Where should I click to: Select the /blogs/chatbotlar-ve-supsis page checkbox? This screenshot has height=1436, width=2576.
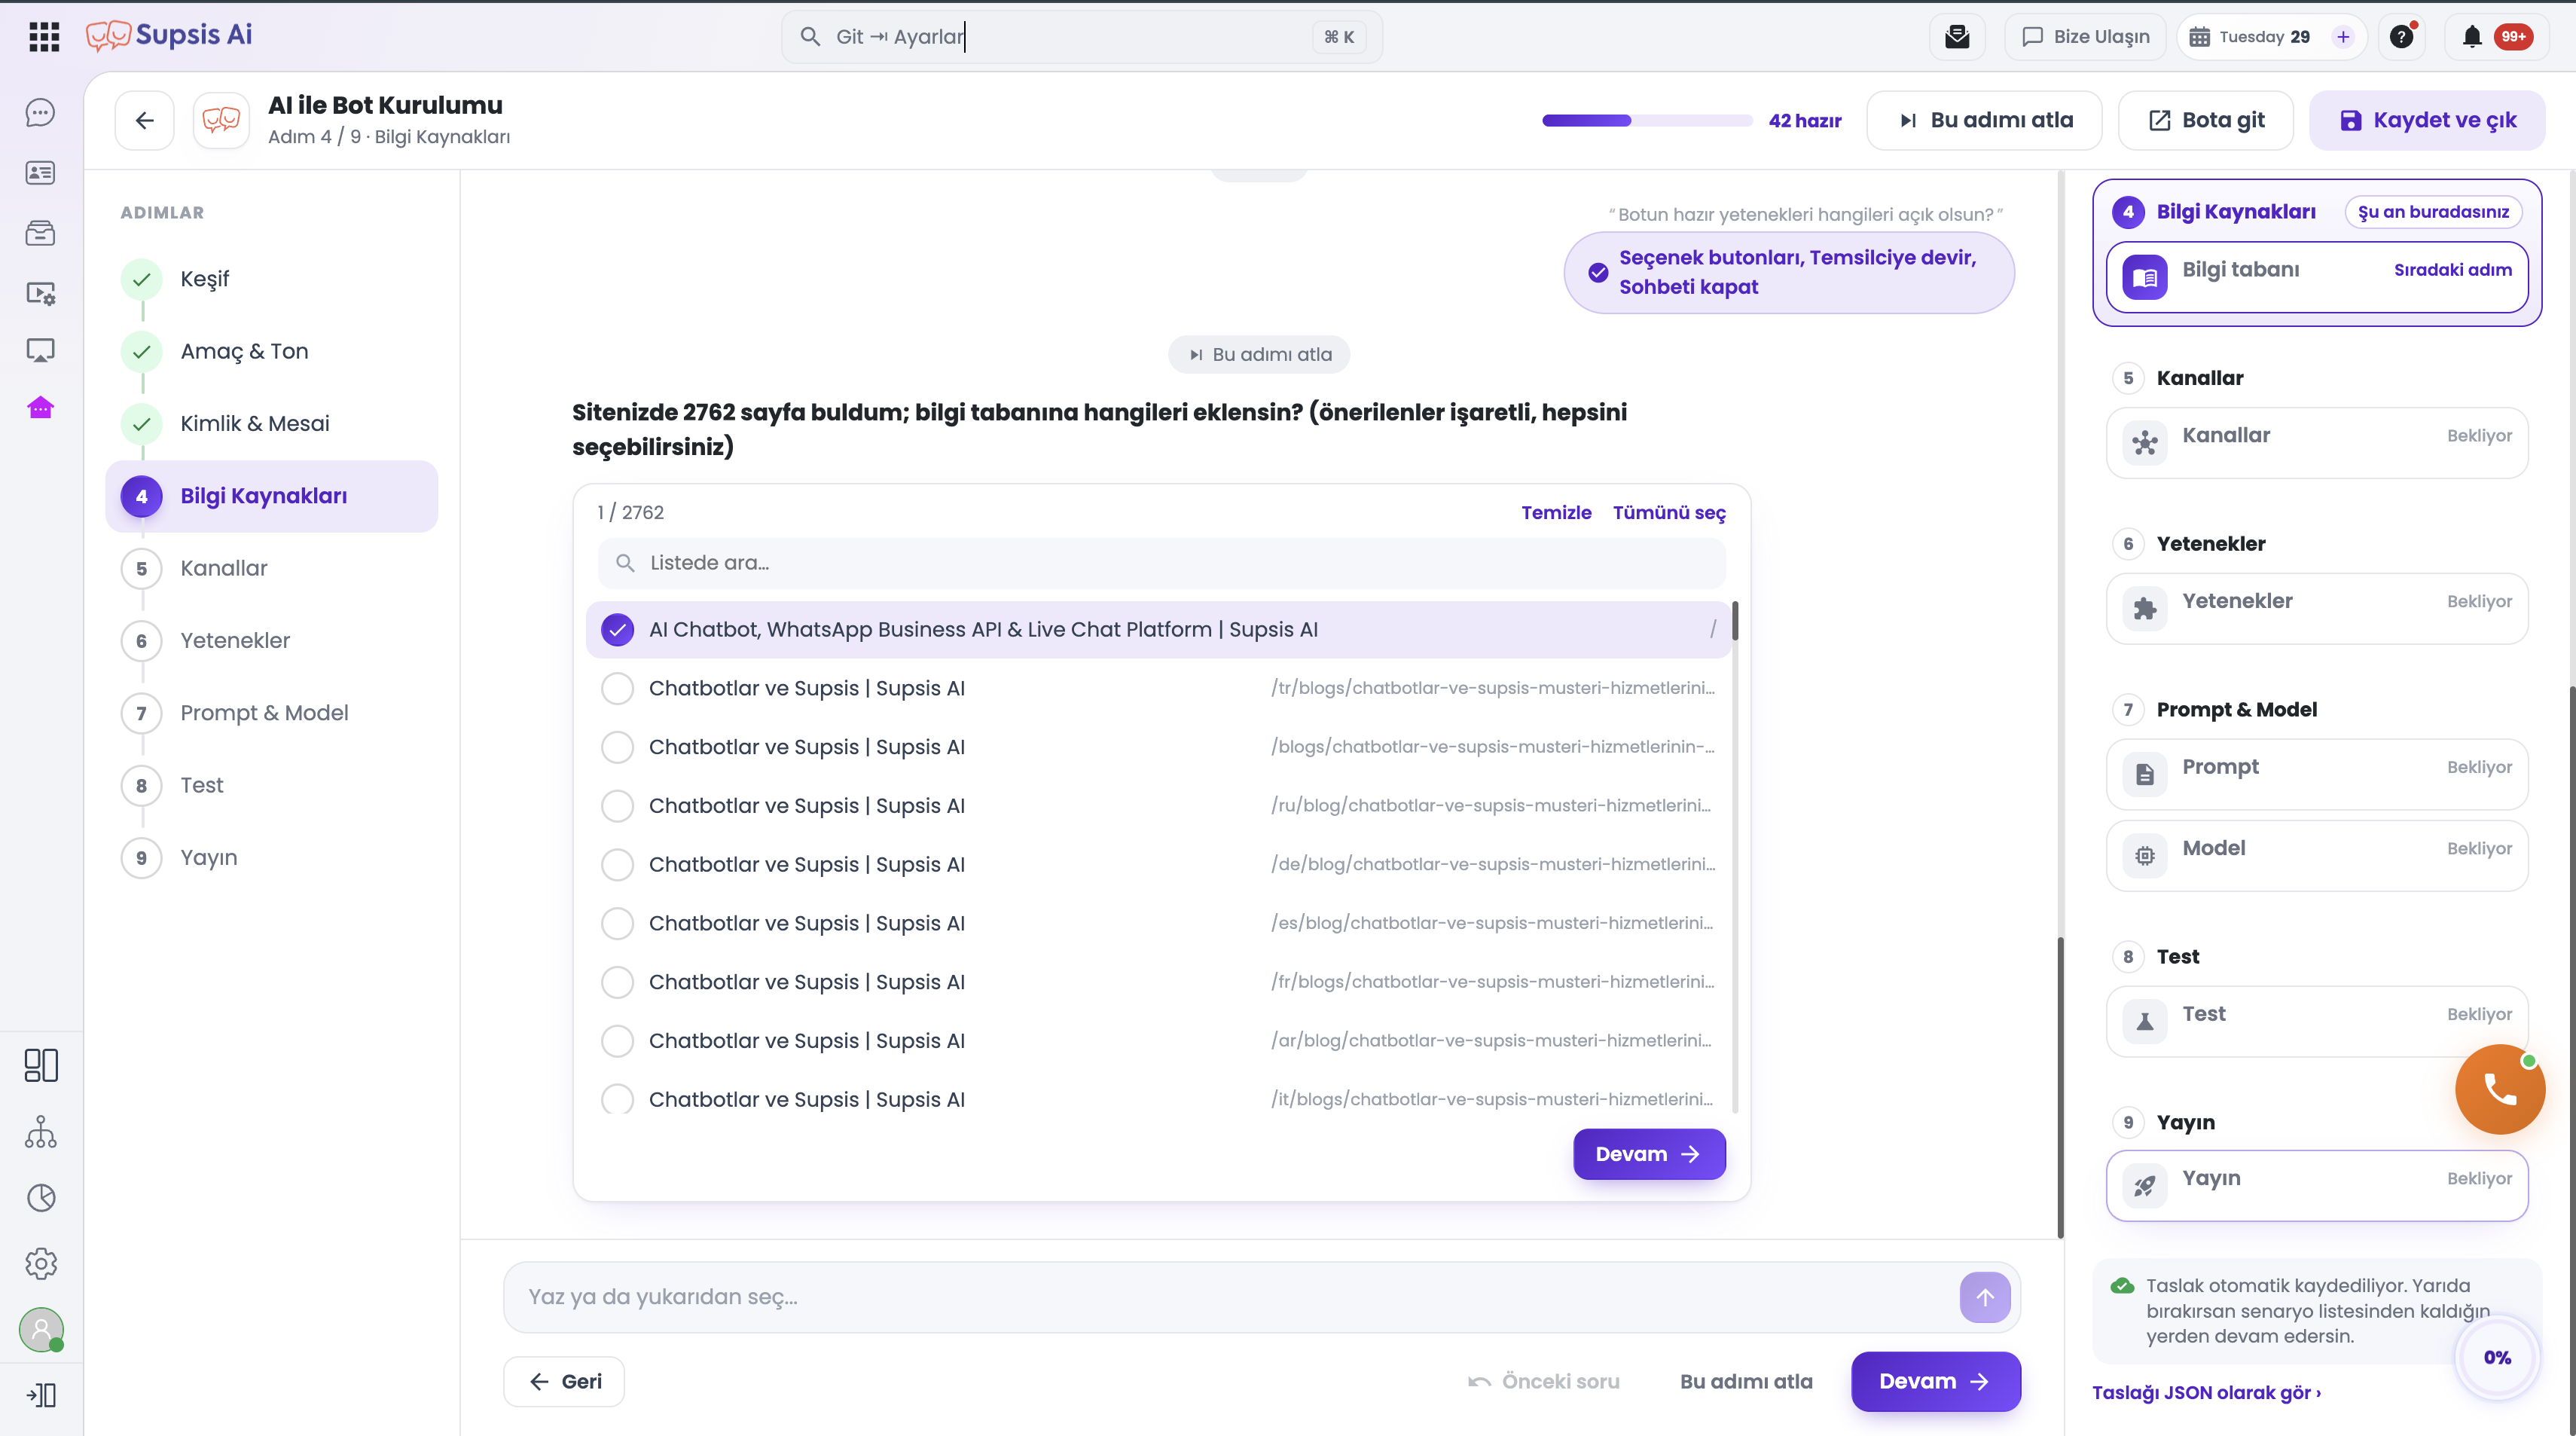pyautogui.click(x=617, y=747)
